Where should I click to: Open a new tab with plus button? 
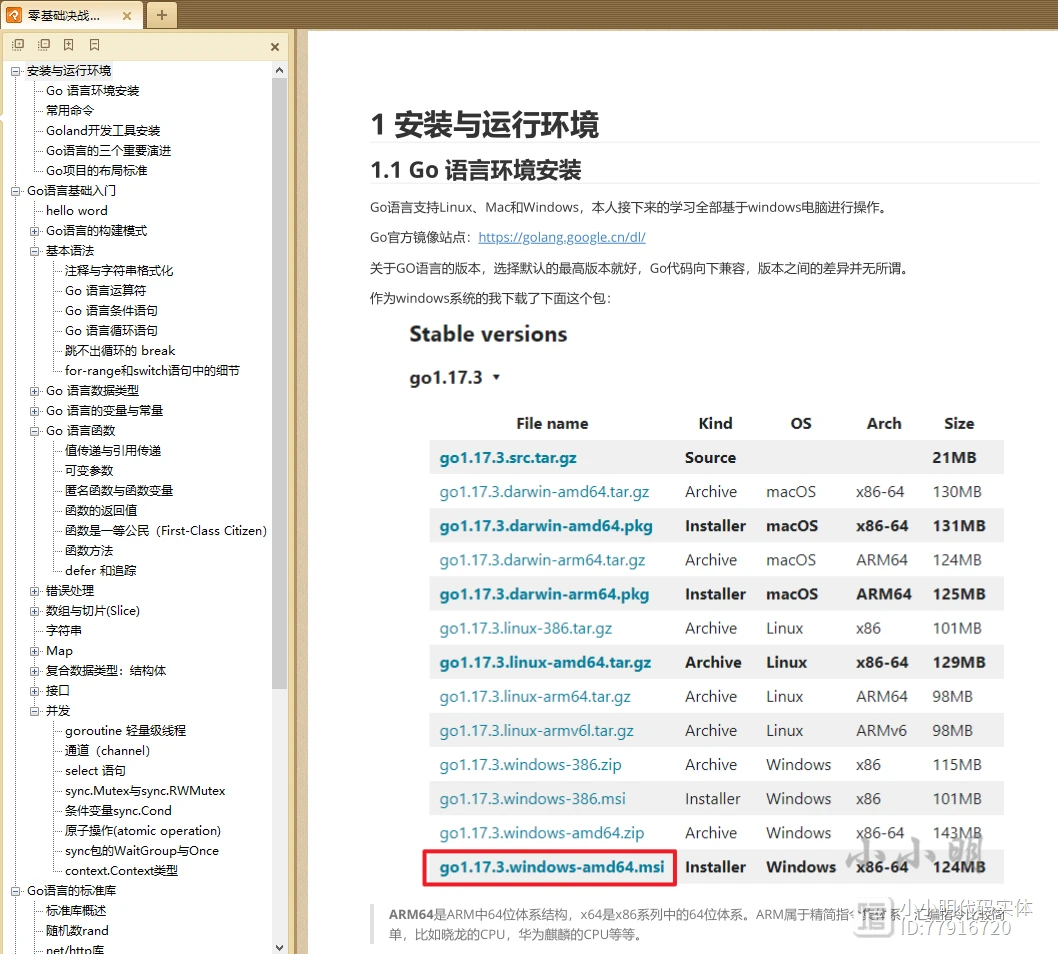tap(162, 15)
